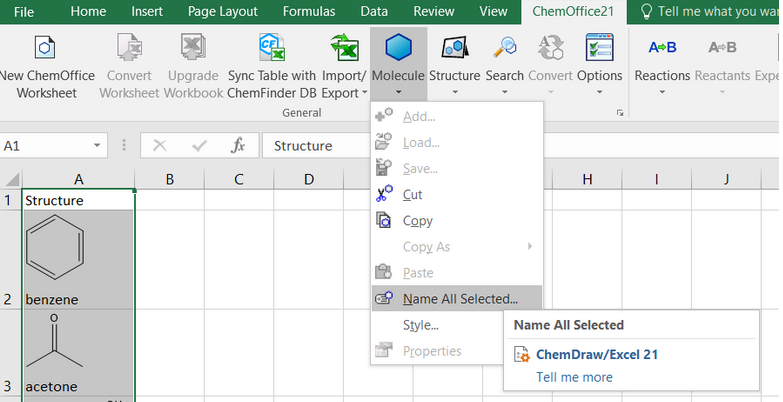Click the fx insert function icon
The width and height of the screenshot is (783, 402).
[238, 145]
